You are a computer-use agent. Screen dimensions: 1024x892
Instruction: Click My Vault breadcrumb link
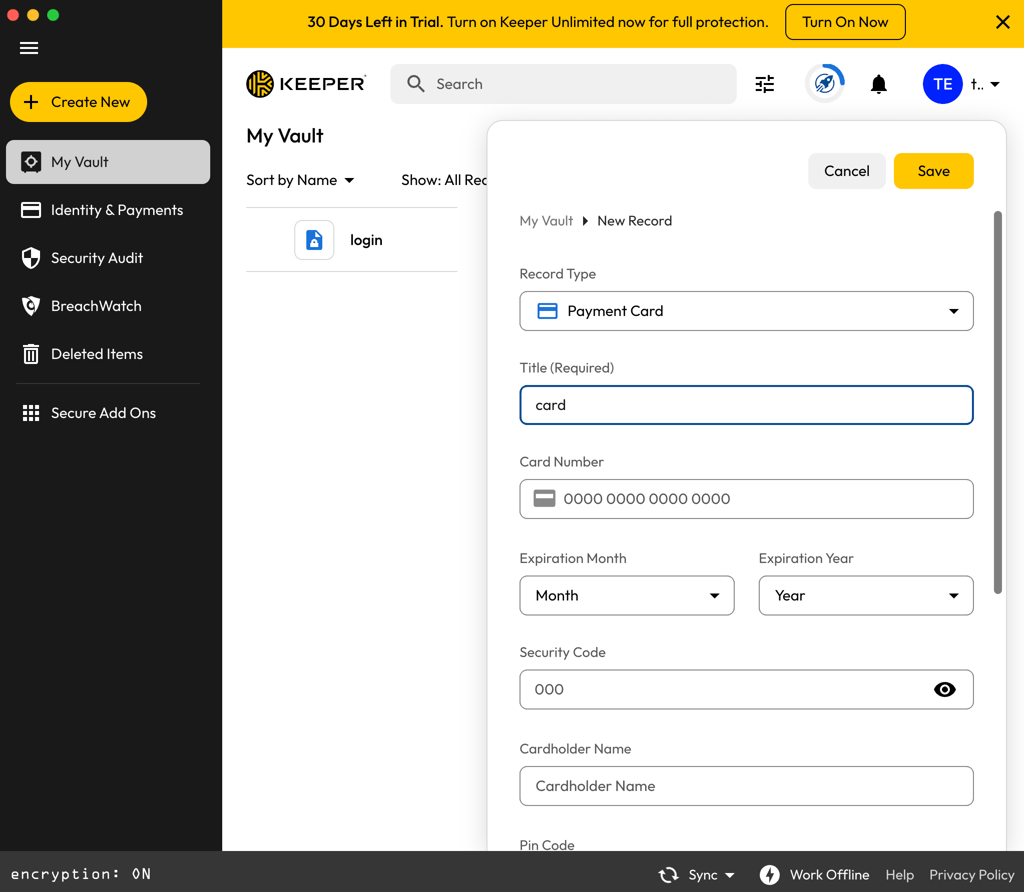(546, 221)
